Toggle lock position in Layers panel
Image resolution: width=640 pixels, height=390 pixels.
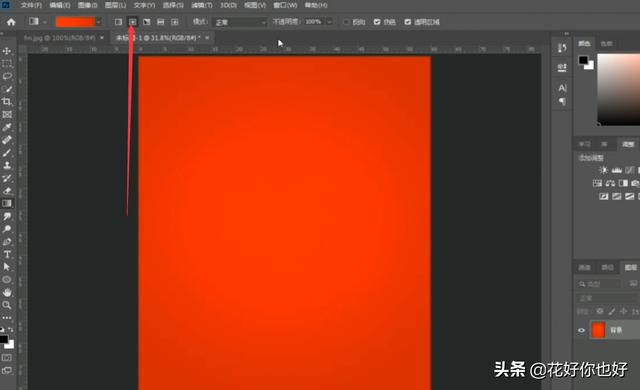pyautogui.click(x=623, y=311)
